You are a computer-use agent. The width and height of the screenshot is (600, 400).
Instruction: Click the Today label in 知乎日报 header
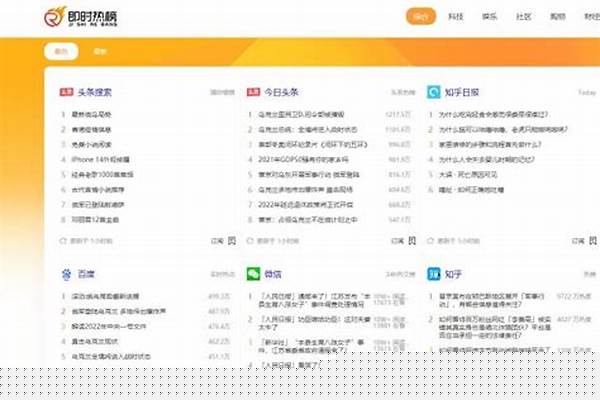[587, 93]
